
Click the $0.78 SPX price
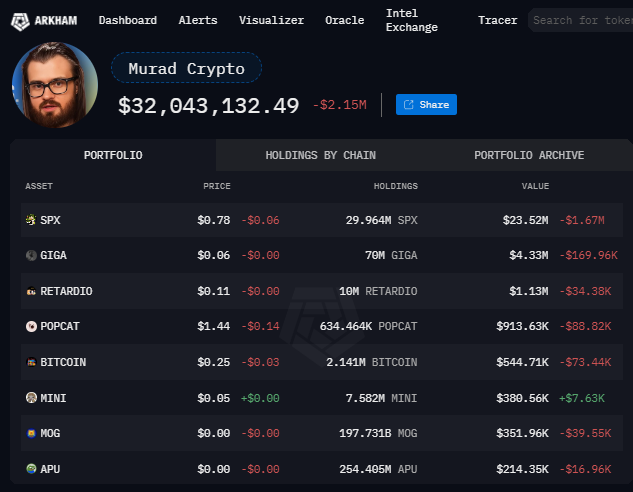pos(214,220)
